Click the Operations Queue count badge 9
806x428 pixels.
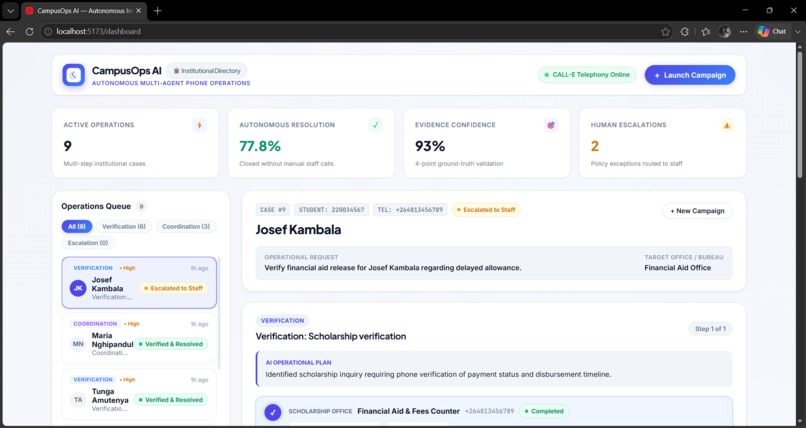coord(141,207)
